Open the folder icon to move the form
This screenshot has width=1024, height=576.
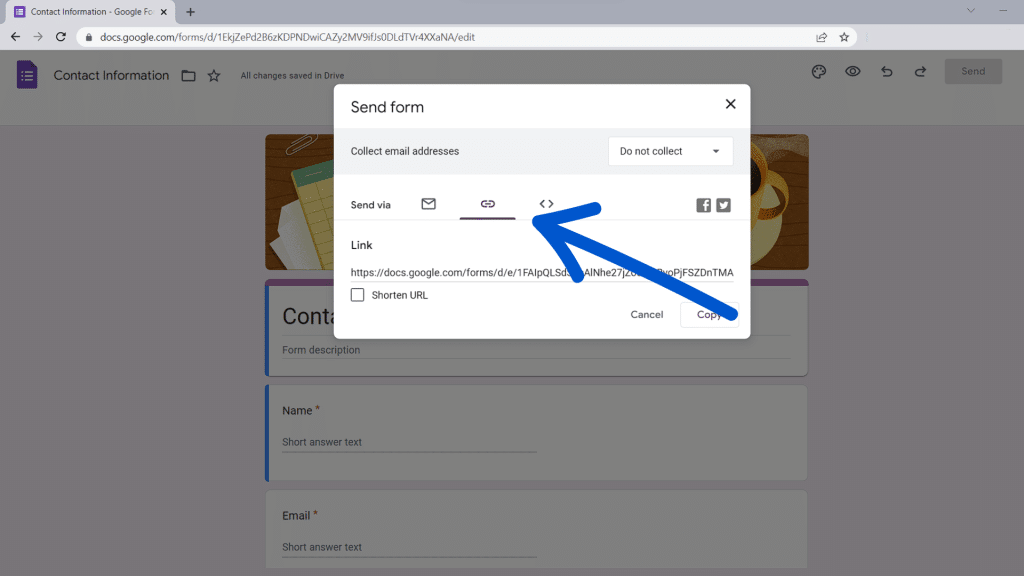click(x=188, y=74)
